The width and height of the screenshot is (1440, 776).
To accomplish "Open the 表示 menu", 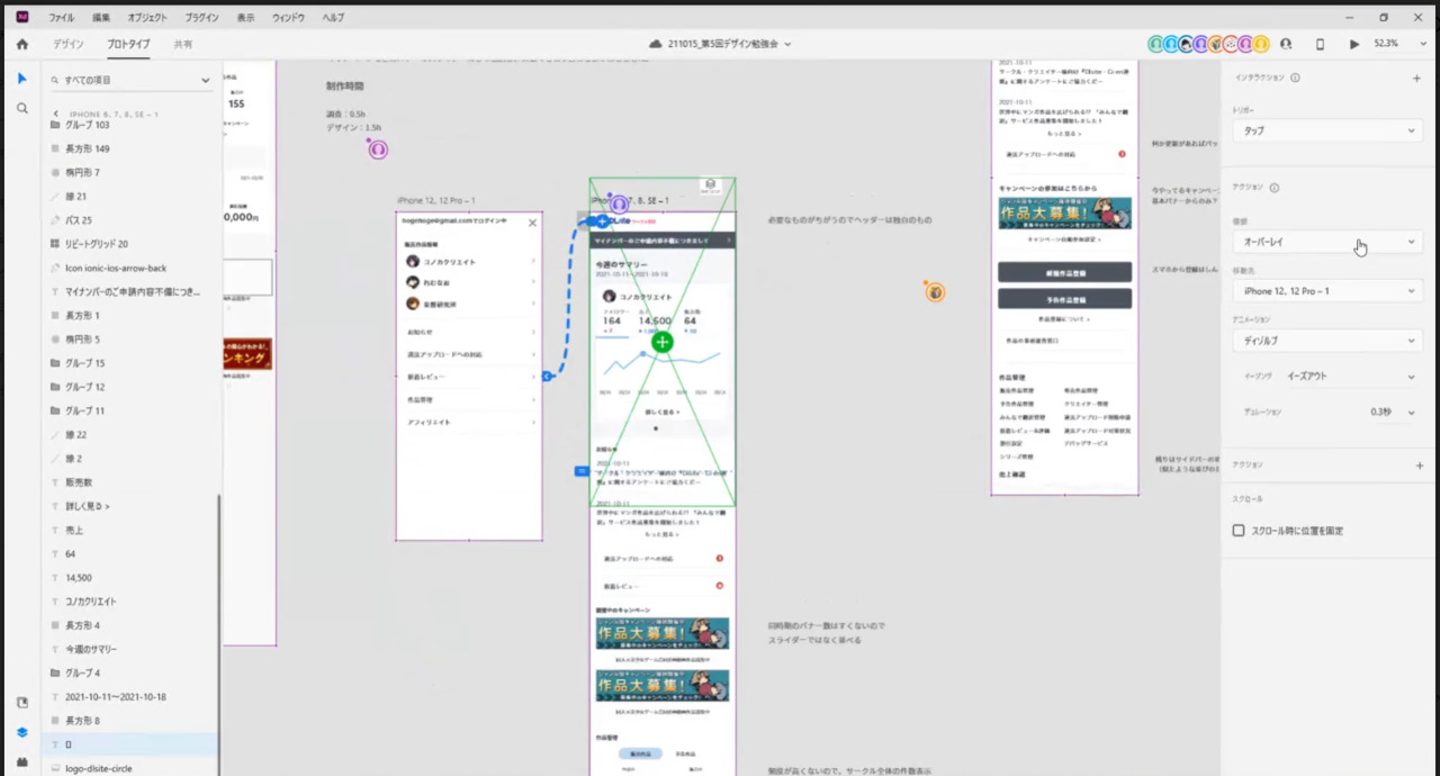I will click(245, 18).
